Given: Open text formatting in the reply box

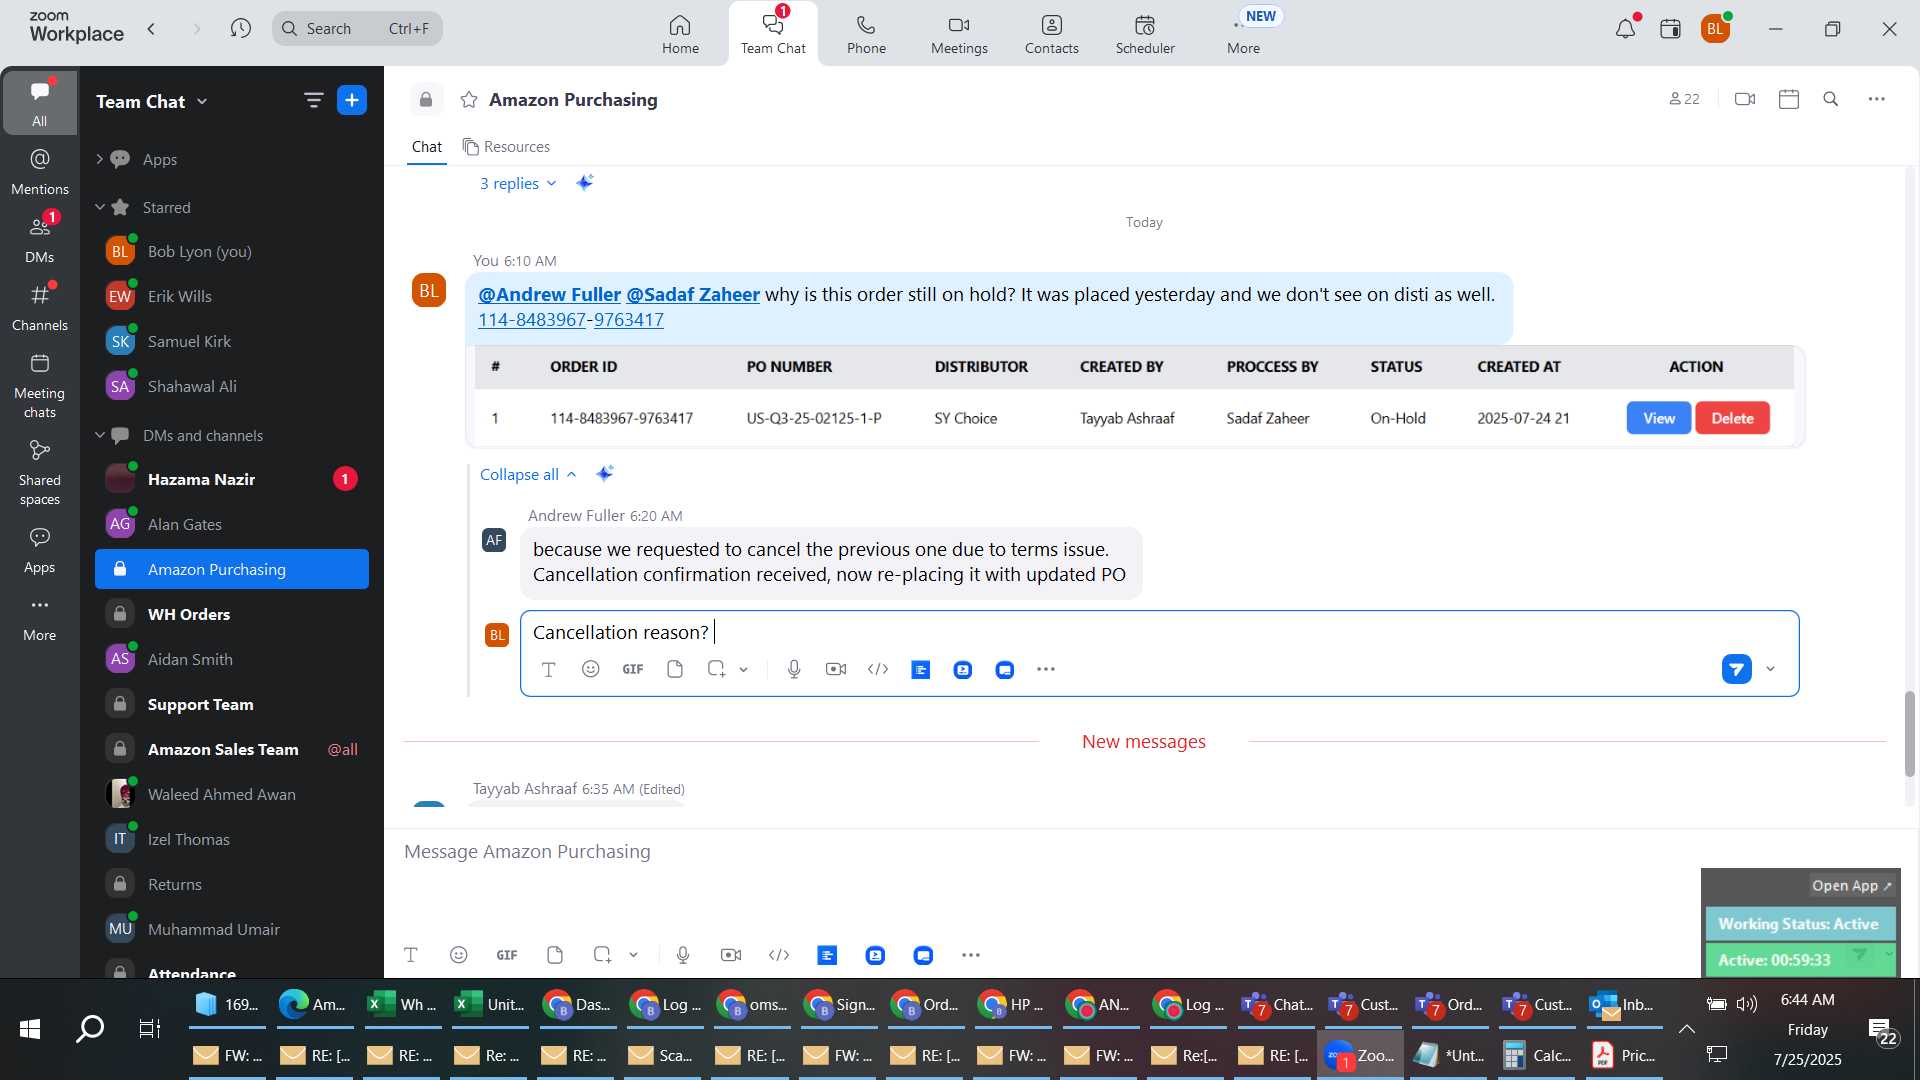Looking at the screenshot, I should (548, 669).
